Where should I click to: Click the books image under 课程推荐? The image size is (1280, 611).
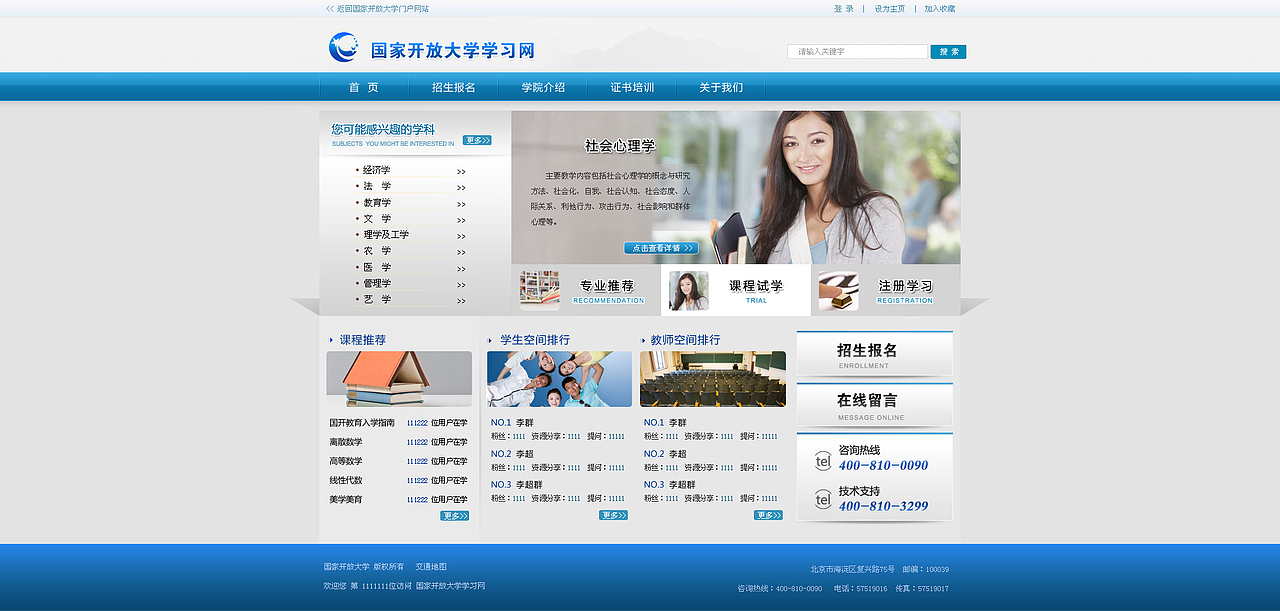[x=399, y=379]
